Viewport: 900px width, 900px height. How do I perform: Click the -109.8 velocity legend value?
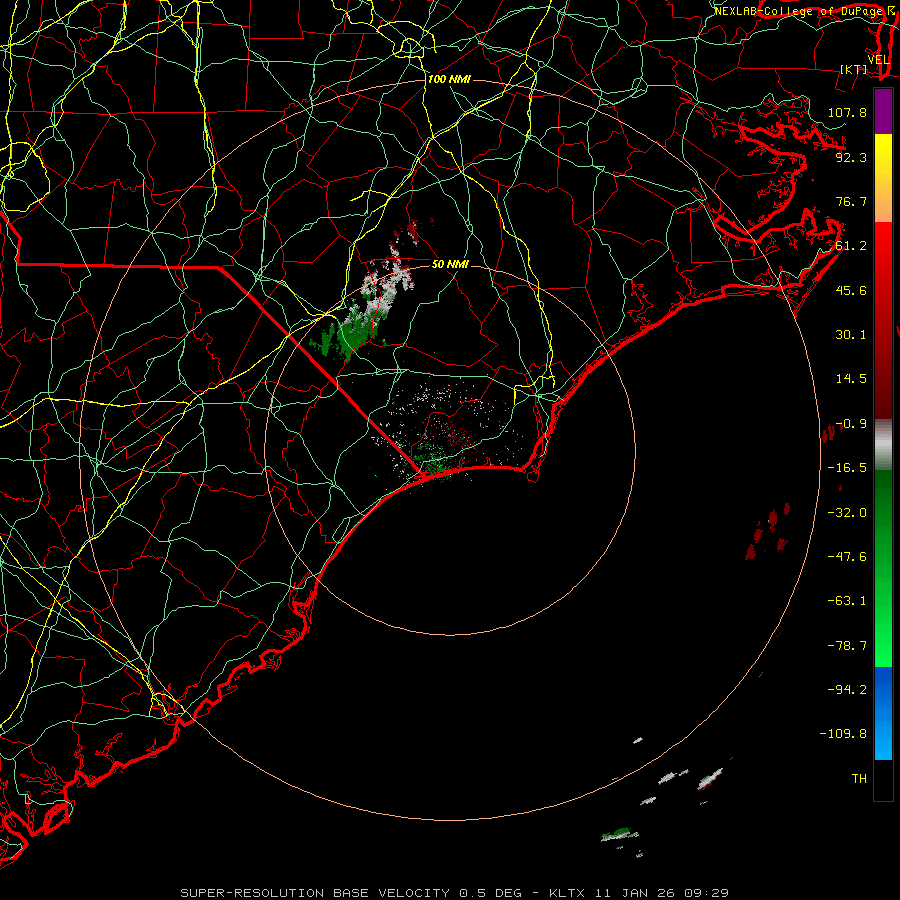point(843,734)
